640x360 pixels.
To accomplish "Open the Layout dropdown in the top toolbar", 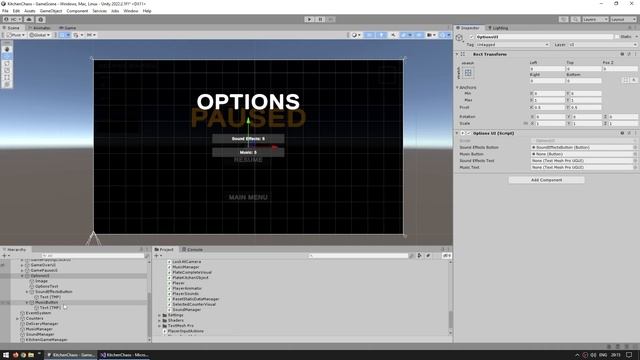I will point(623,19).
